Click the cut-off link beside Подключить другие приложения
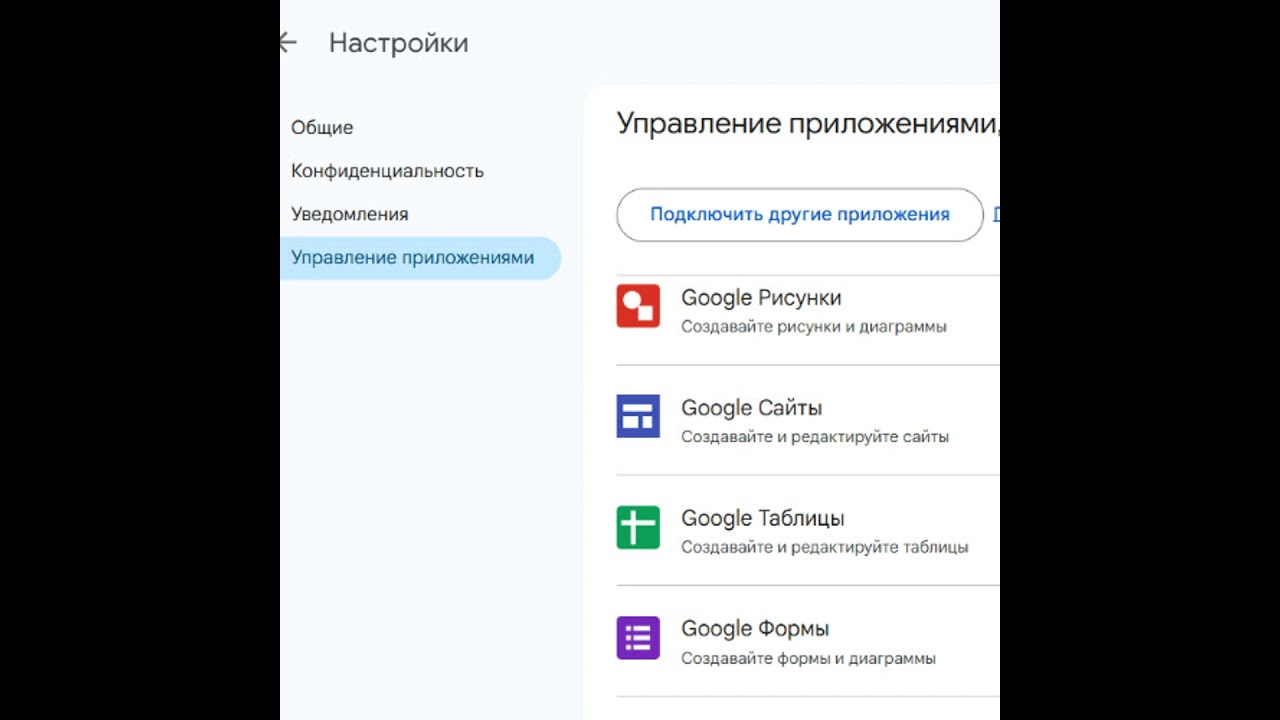1280x720 pixels. [x=996, y=214]
